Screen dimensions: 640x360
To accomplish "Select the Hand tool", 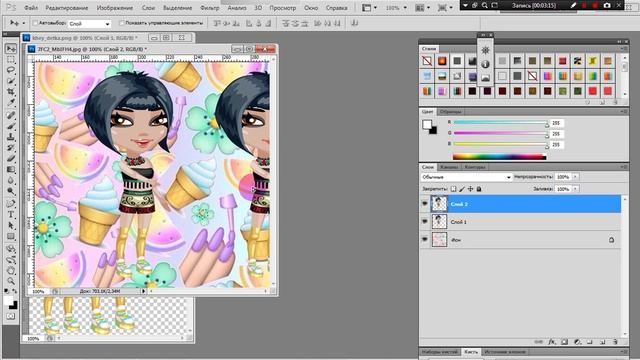I will 11,270.
